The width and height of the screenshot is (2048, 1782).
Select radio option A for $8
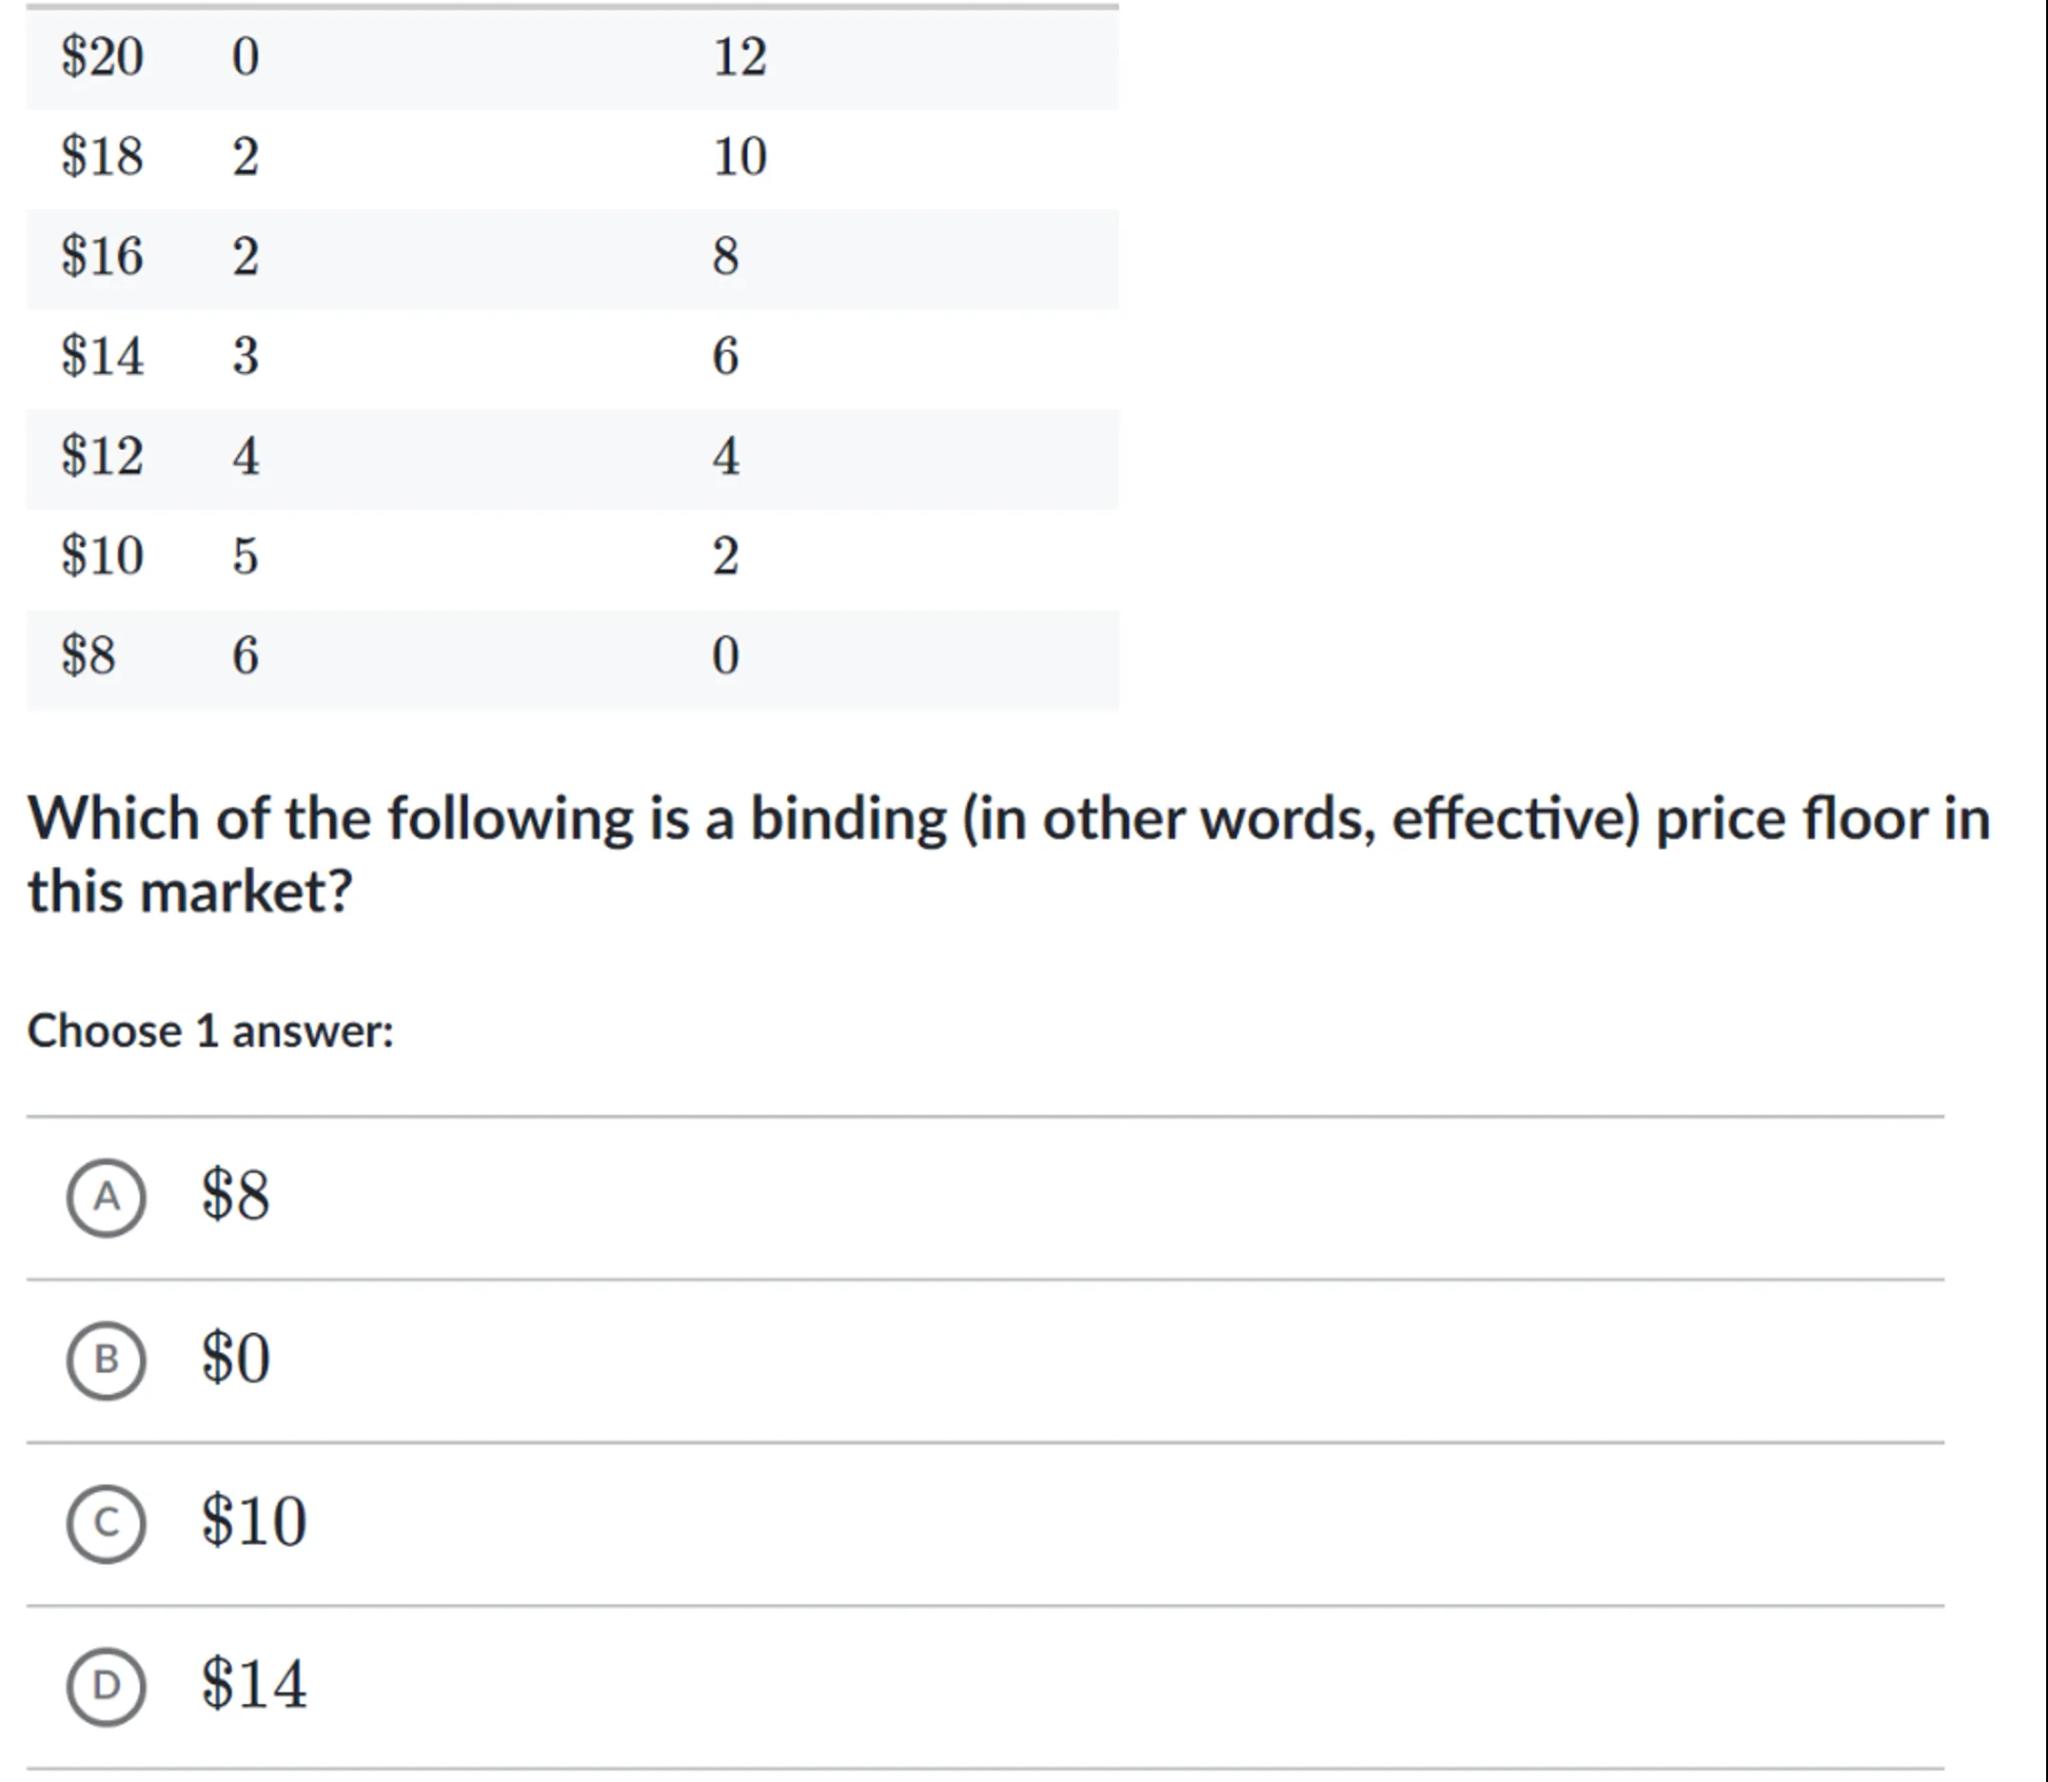[106, 1197]
